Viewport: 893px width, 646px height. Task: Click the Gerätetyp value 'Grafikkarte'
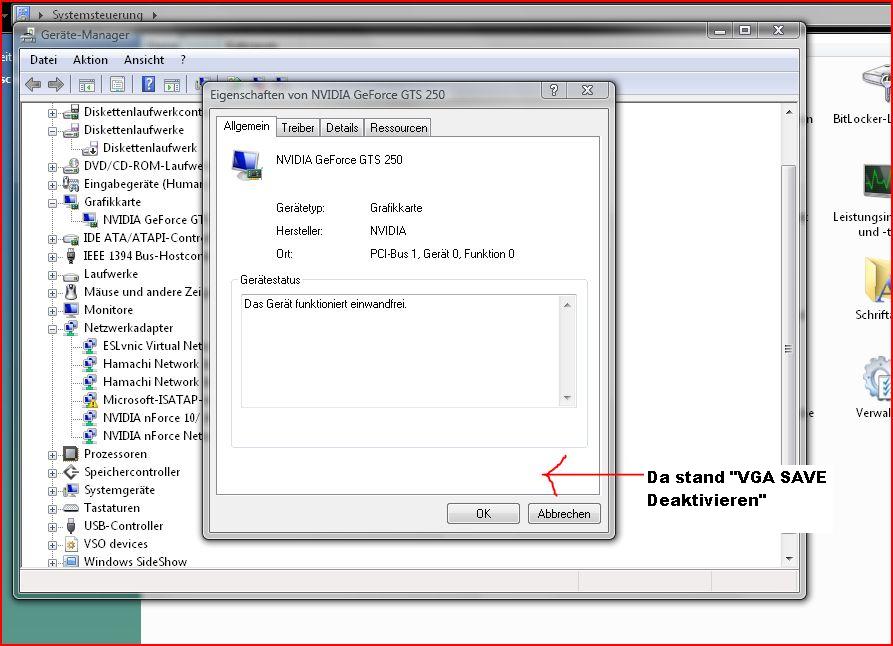[x=396, y=208]
